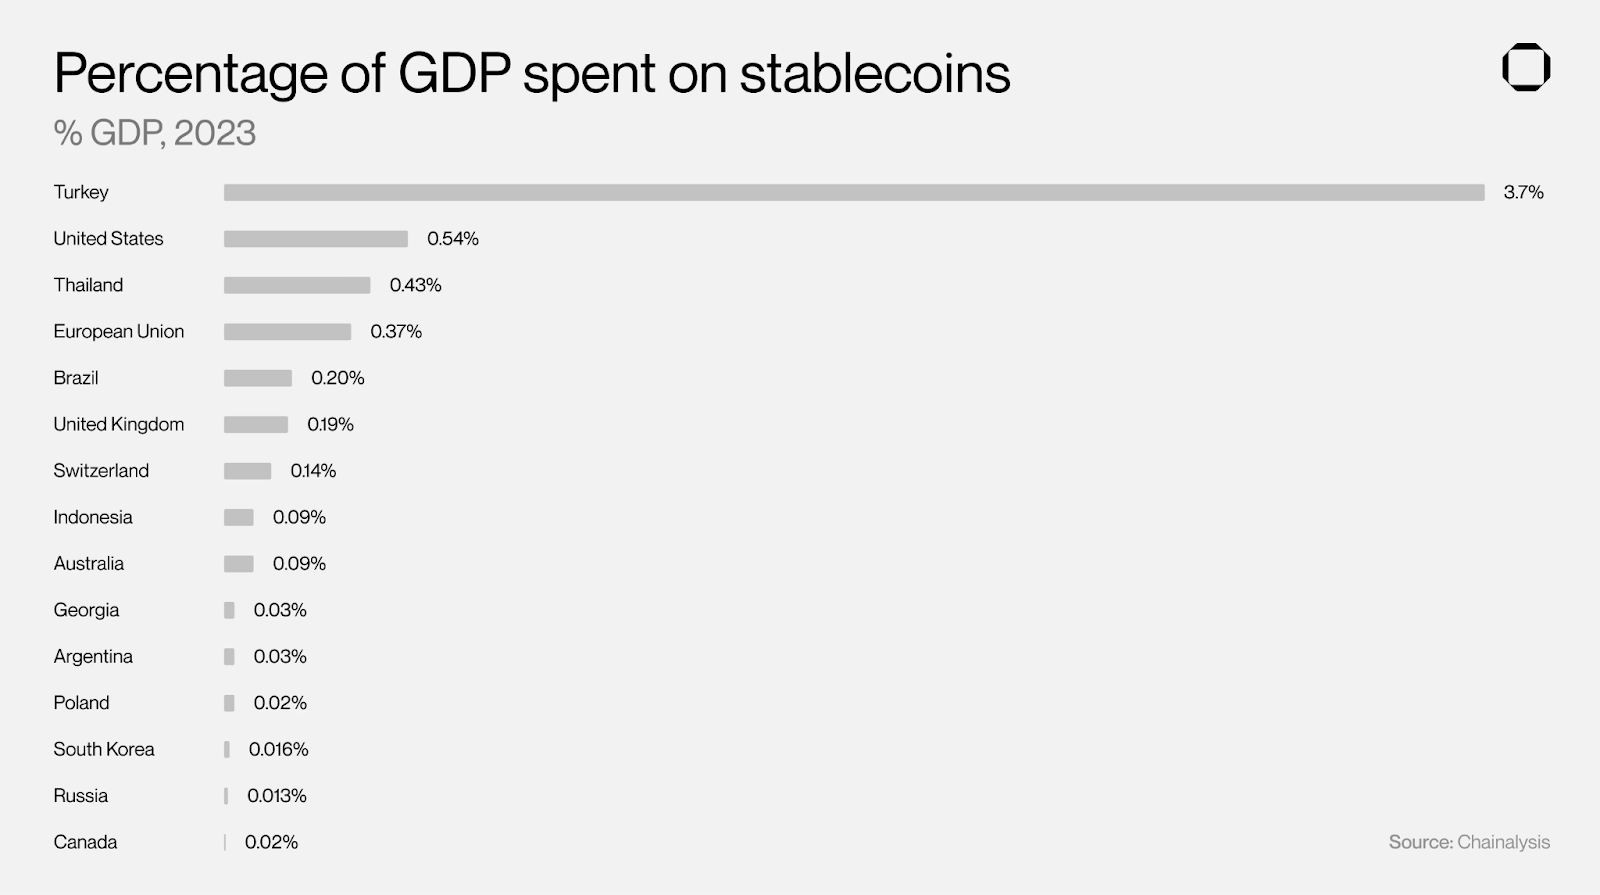
Task: Click the South Korea 0.016% value
Action: 278,749
